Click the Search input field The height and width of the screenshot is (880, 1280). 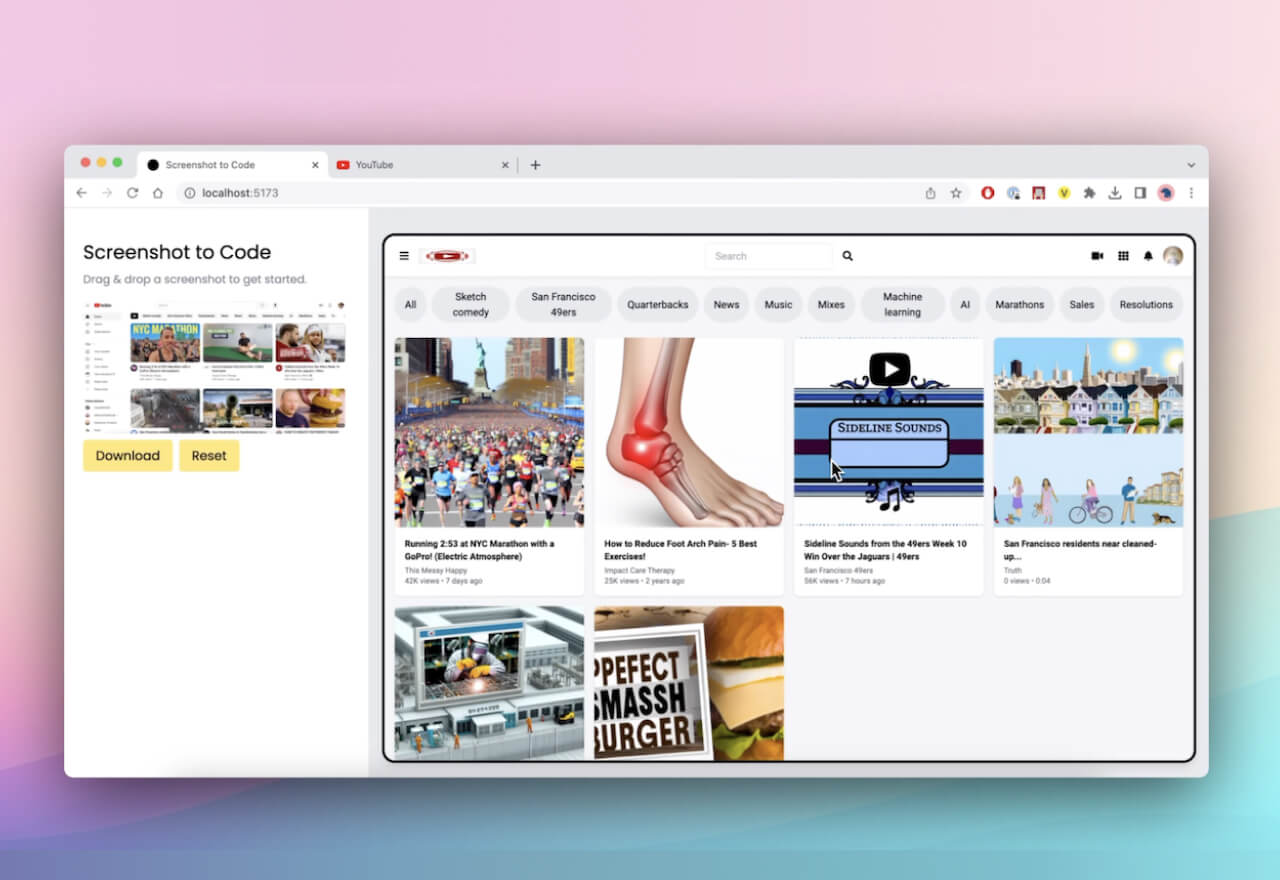pyautogui.click(x=768, y=256)
